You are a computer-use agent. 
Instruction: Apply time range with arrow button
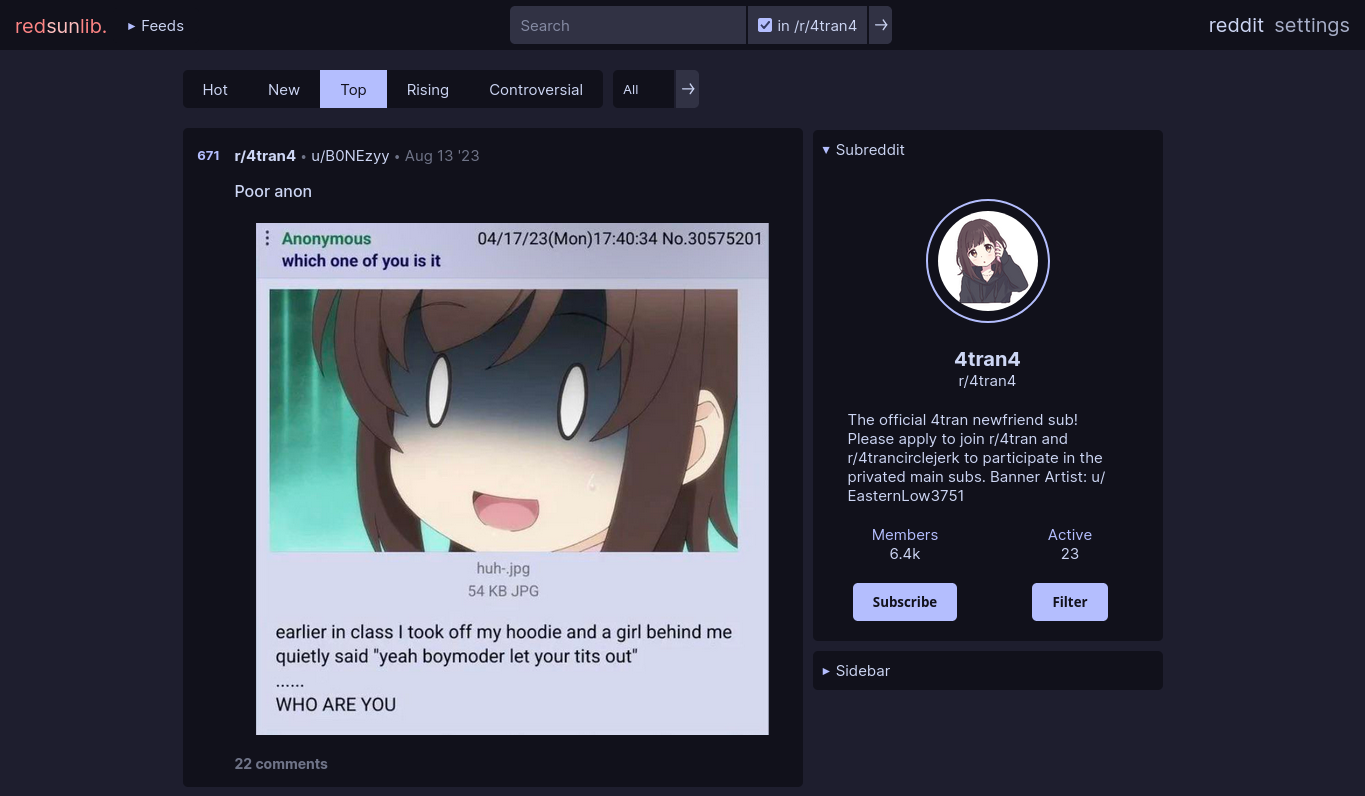pyautogui.click(x=687, y=89)
